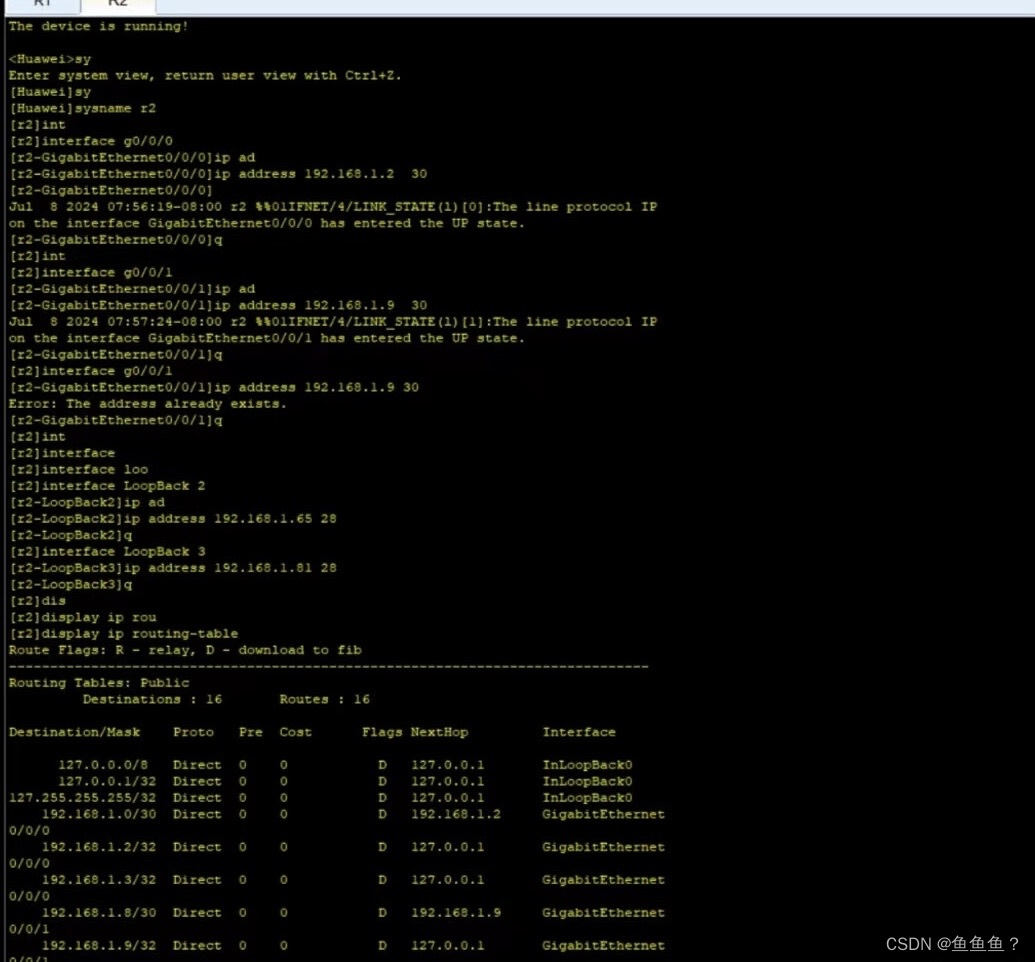
Task: Click the 'Proto' column header
Action: coord(193,732)
